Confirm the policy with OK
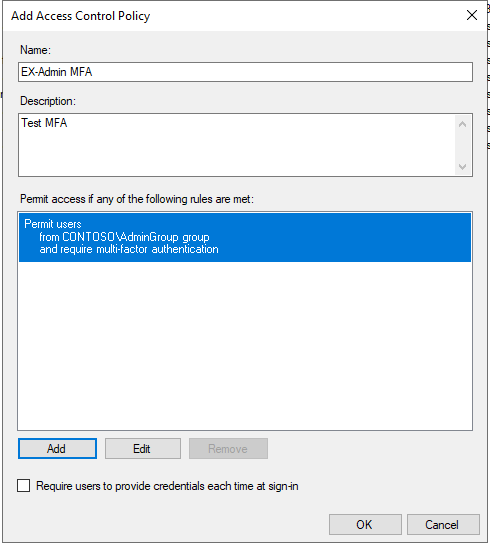 (x=365, y=524)
